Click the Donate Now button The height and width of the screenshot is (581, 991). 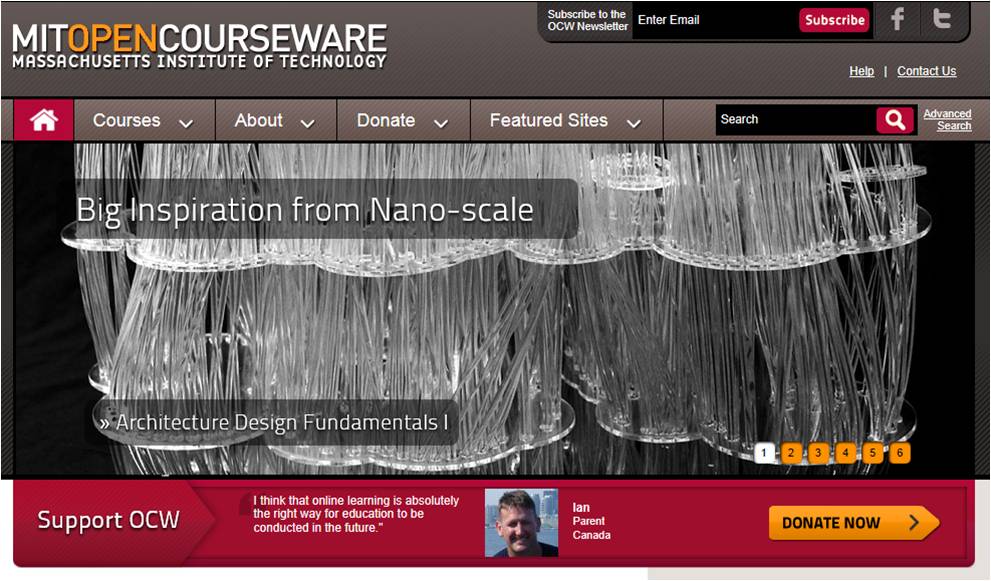(854, 522)
